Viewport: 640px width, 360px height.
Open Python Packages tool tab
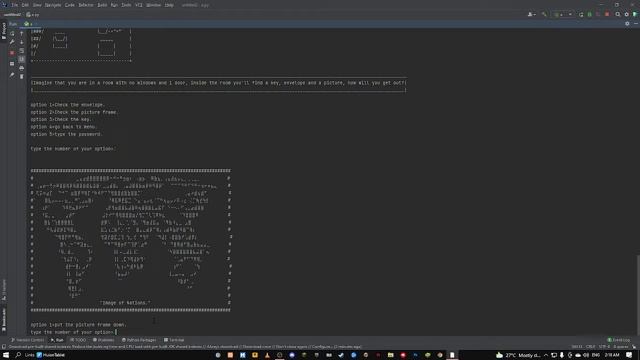click(x=139, y=340)
